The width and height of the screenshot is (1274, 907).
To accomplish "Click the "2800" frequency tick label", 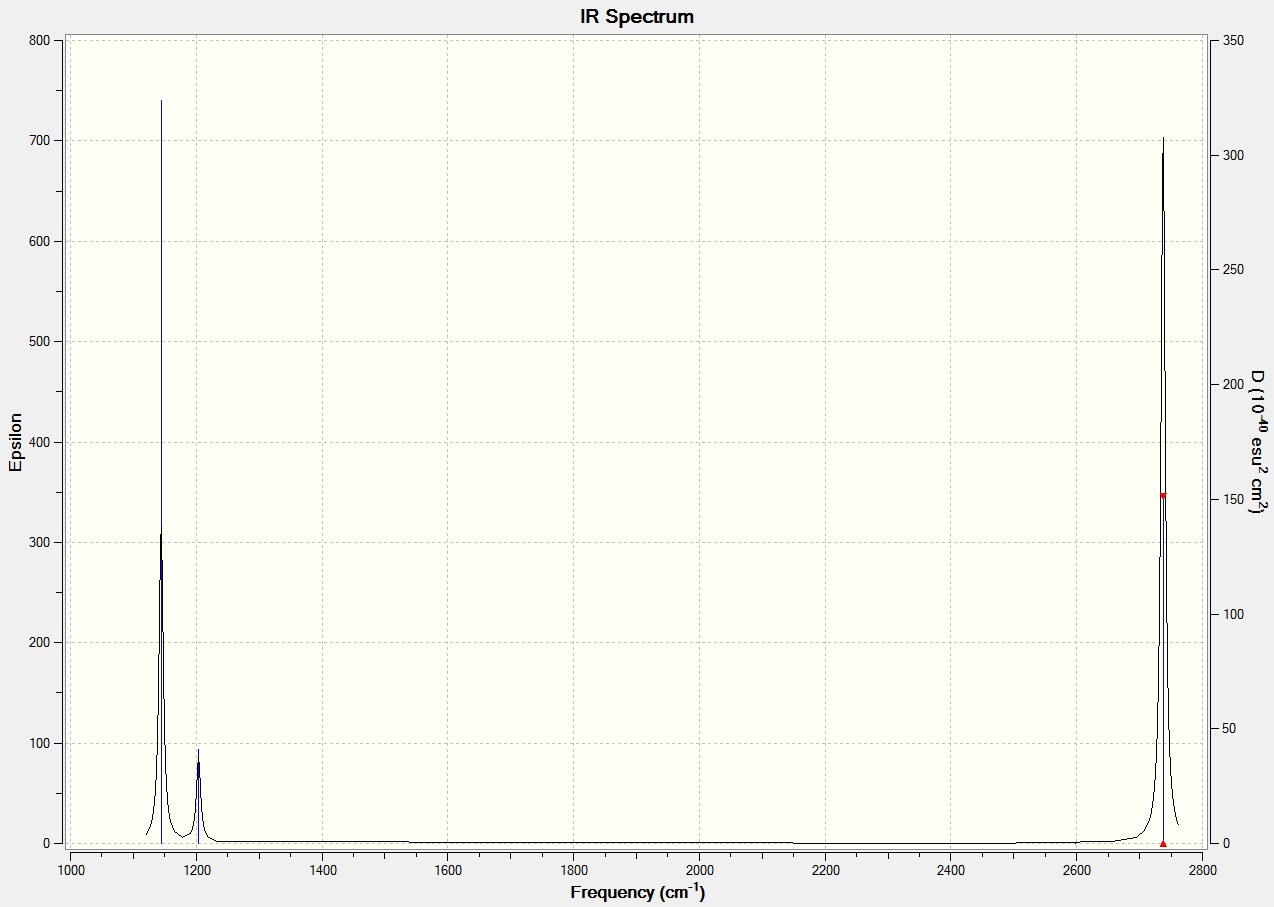I will [x=1202, y=870].
